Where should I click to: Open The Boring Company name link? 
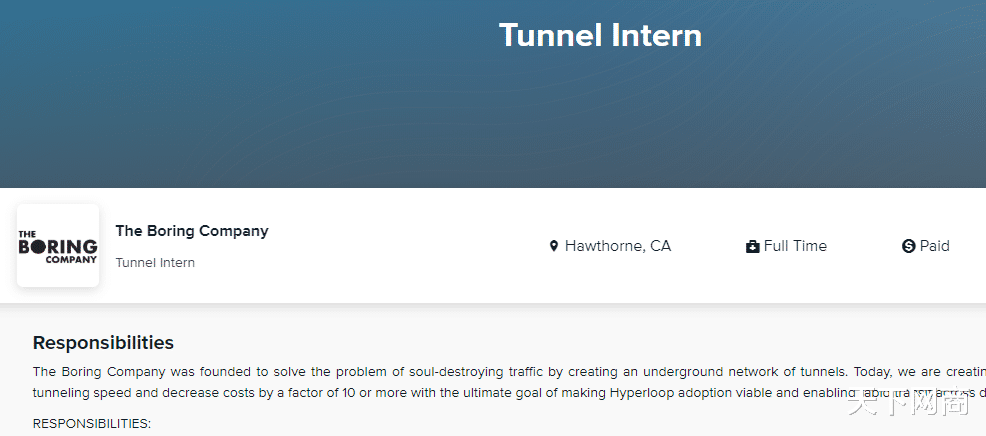click(192, 231)
